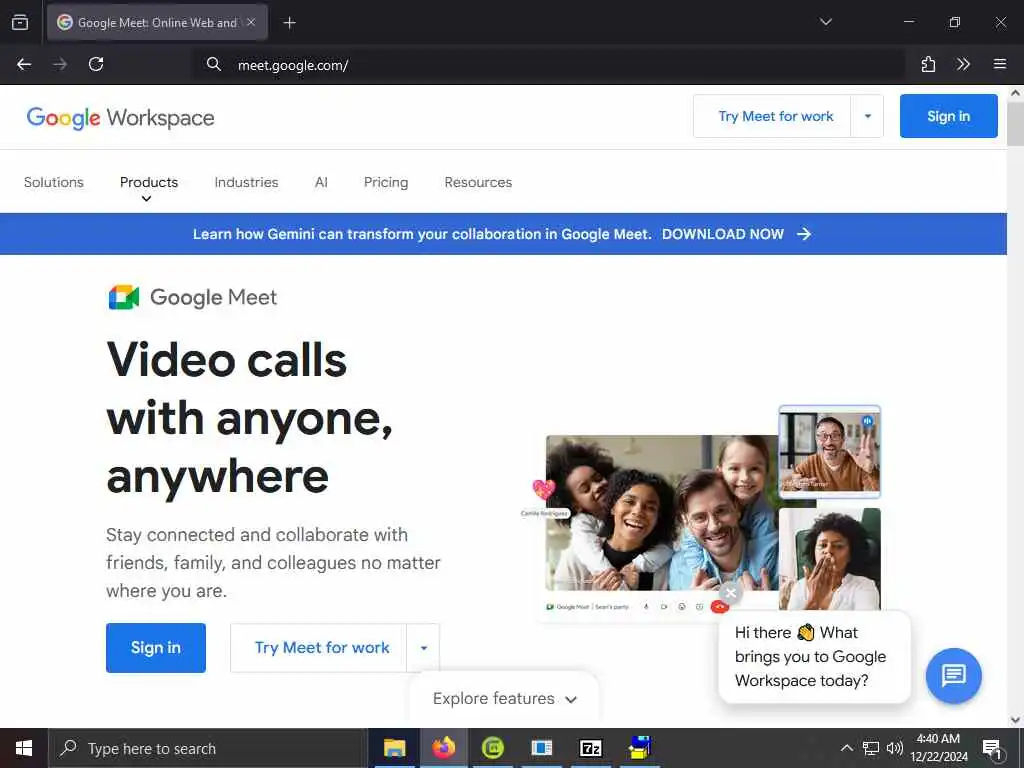Image resolution: width=1024 pixels, height=768 pixels.
Task: Open the Extensions puzzle icon
Action: 928,64
